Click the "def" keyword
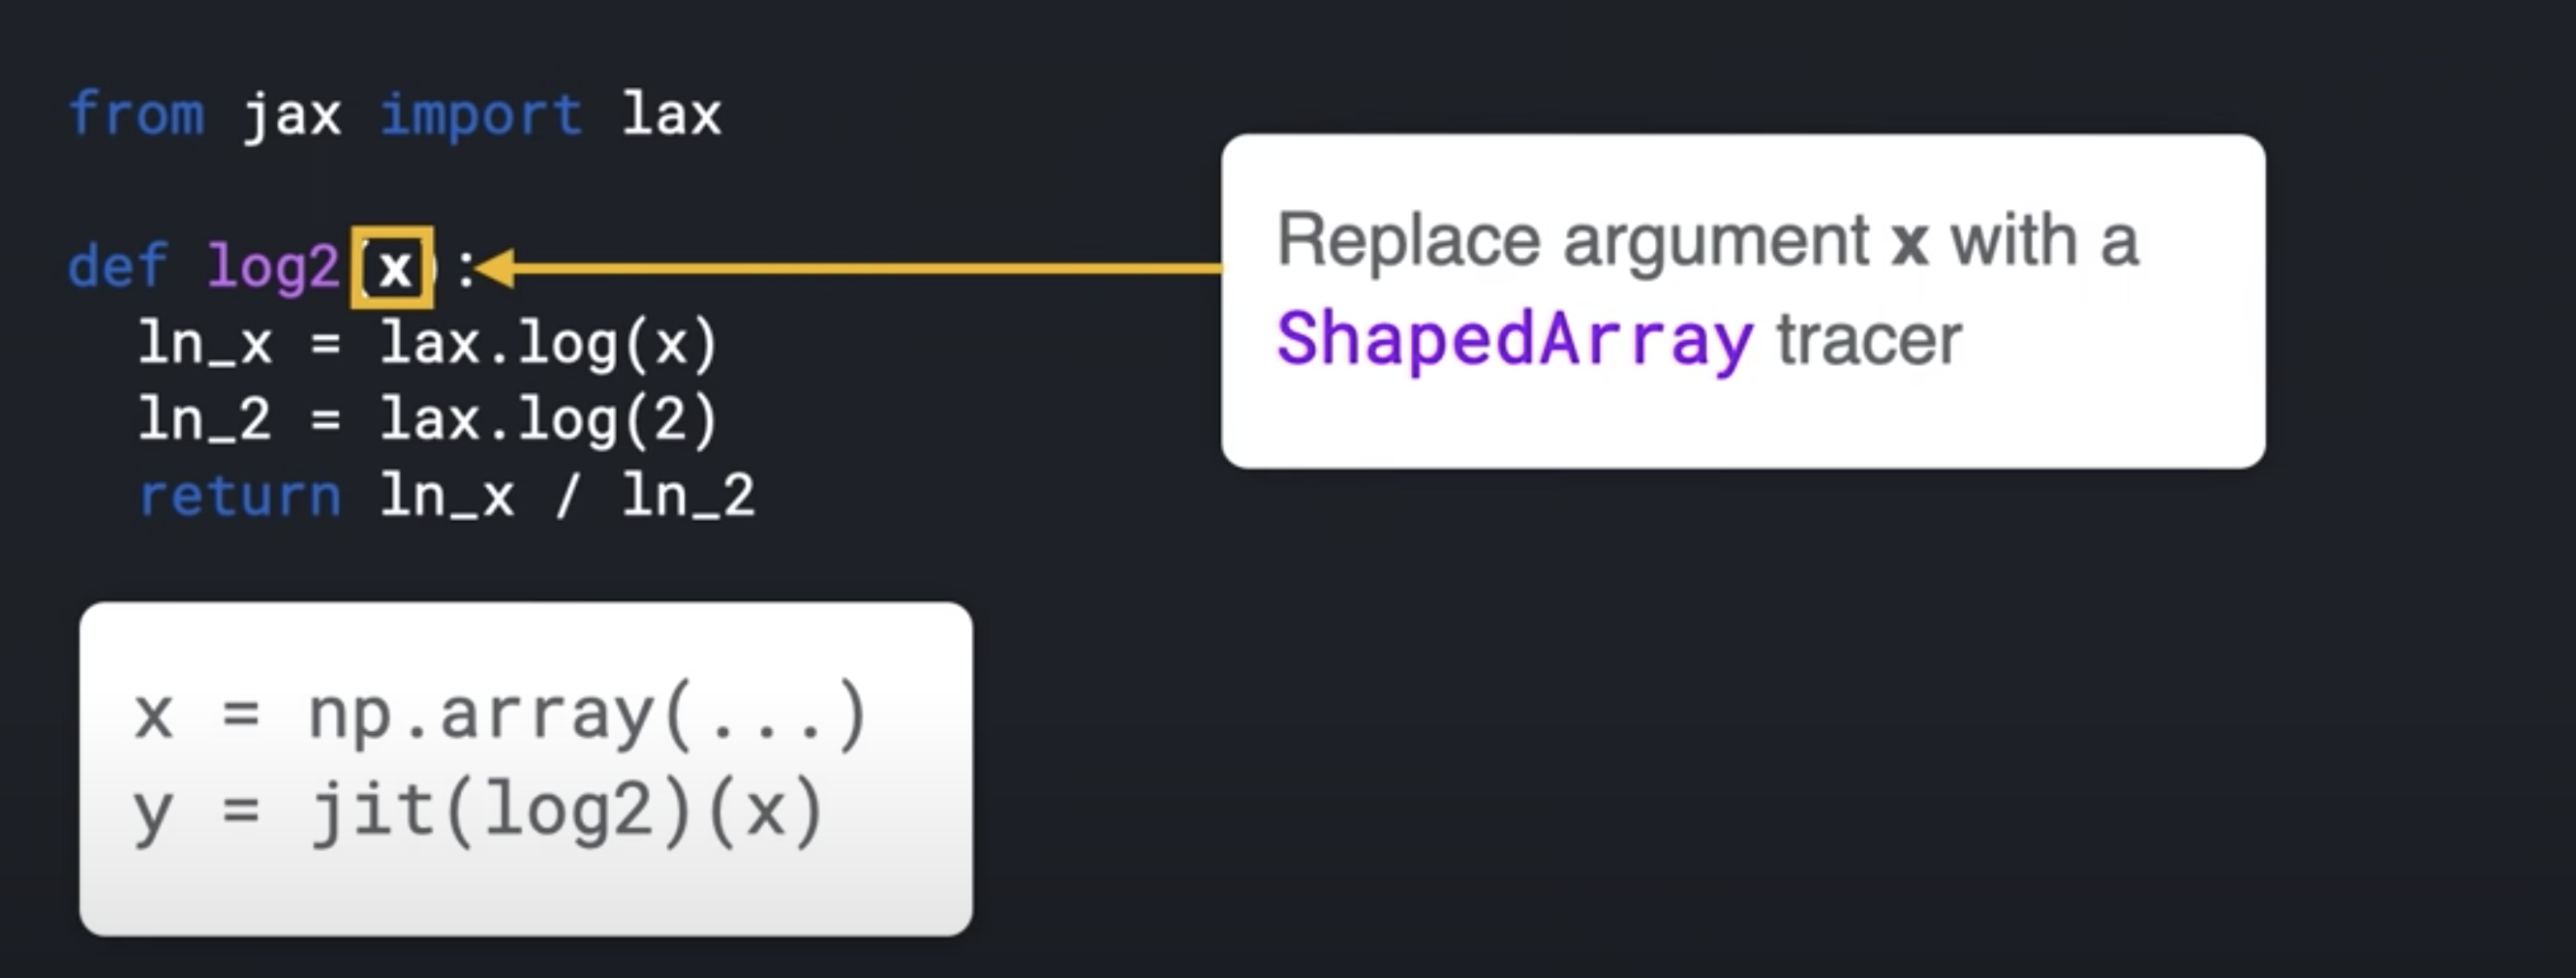 coord(118,268)
